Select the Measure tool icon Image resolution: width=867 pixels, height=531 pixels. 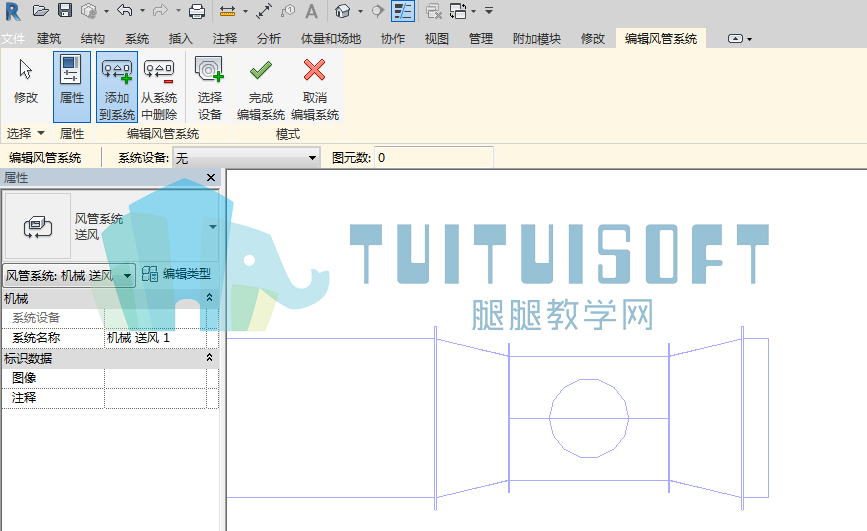(227, 11)
